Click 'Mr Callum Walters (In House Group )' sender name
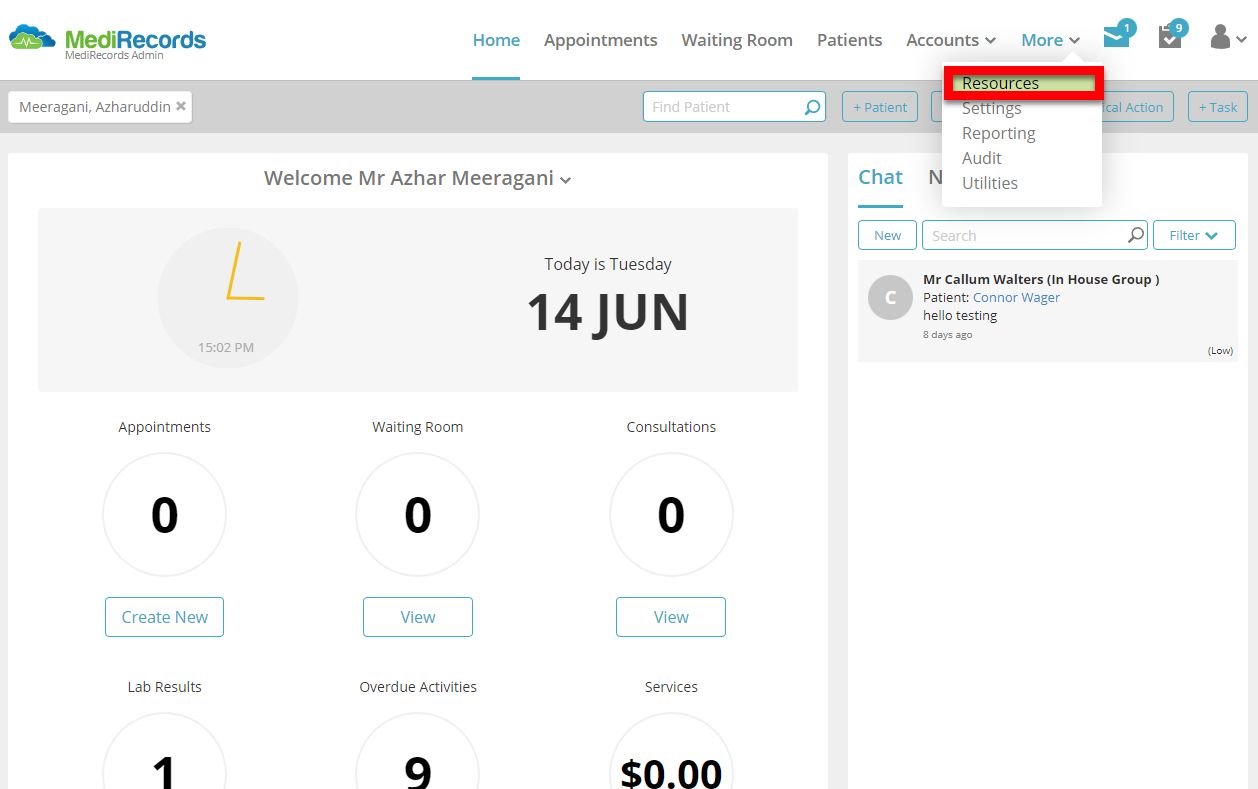This screenshot has height=789, width=1258. 1041,279
